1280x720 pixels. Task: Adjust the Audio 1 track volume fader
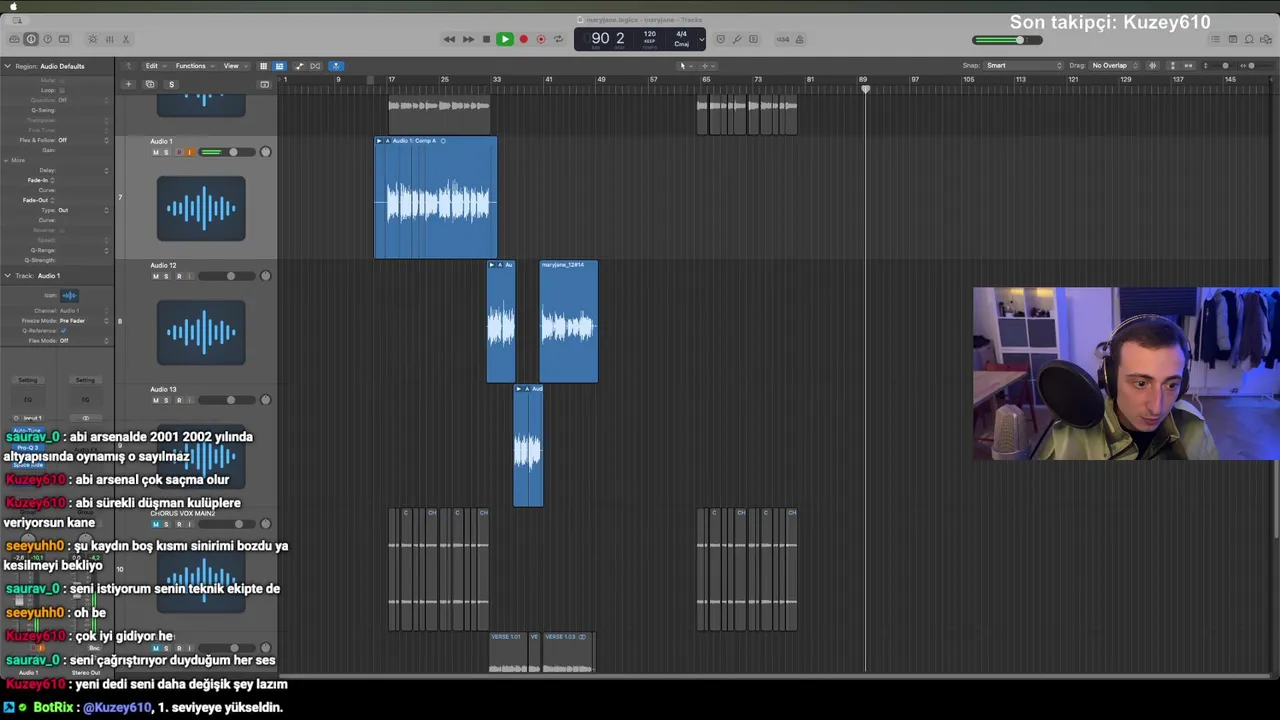227,152
